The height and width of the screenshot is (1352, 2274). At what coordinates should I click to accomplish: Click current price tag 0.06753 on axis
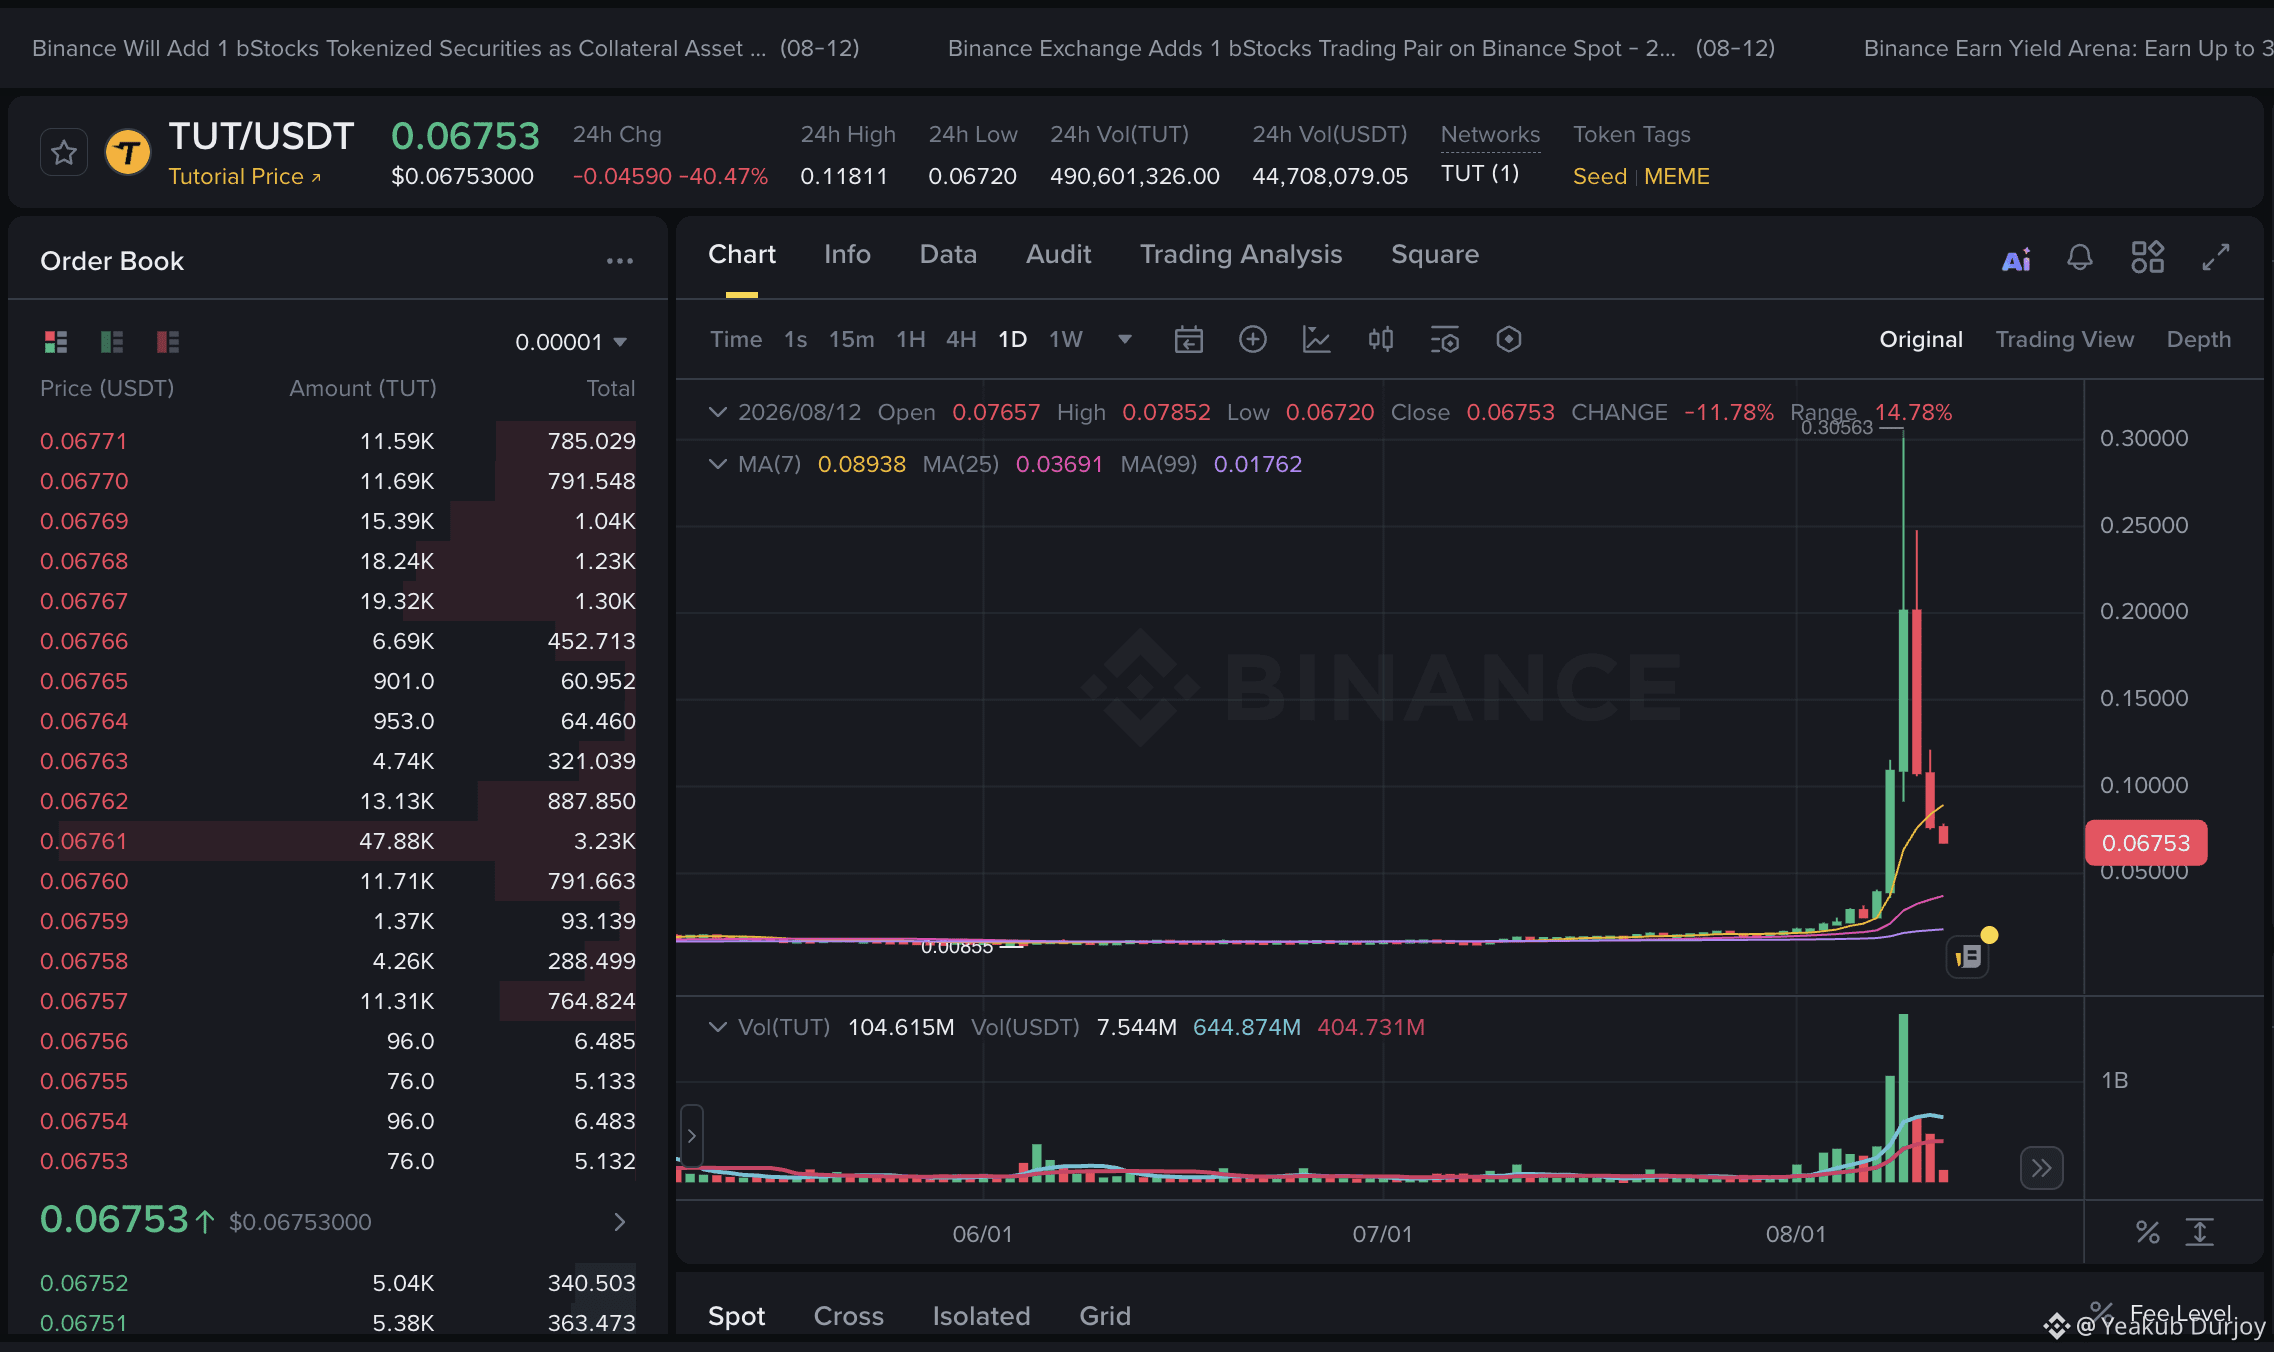pyautogui.click(x=2146, y=843)
